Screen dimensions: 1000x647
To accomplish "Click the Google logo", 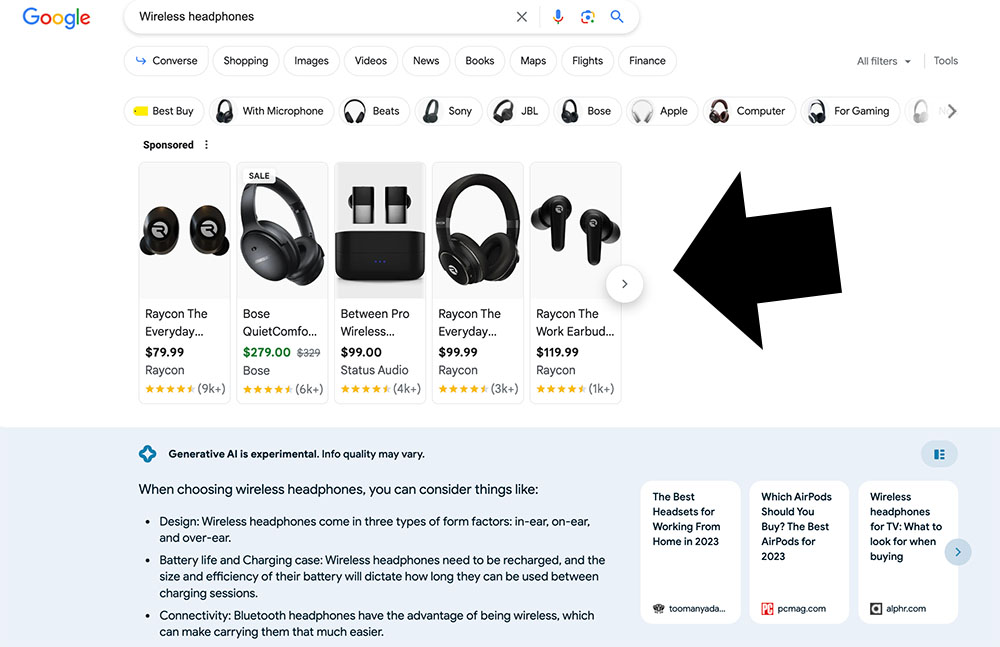I will coord(56,18).
